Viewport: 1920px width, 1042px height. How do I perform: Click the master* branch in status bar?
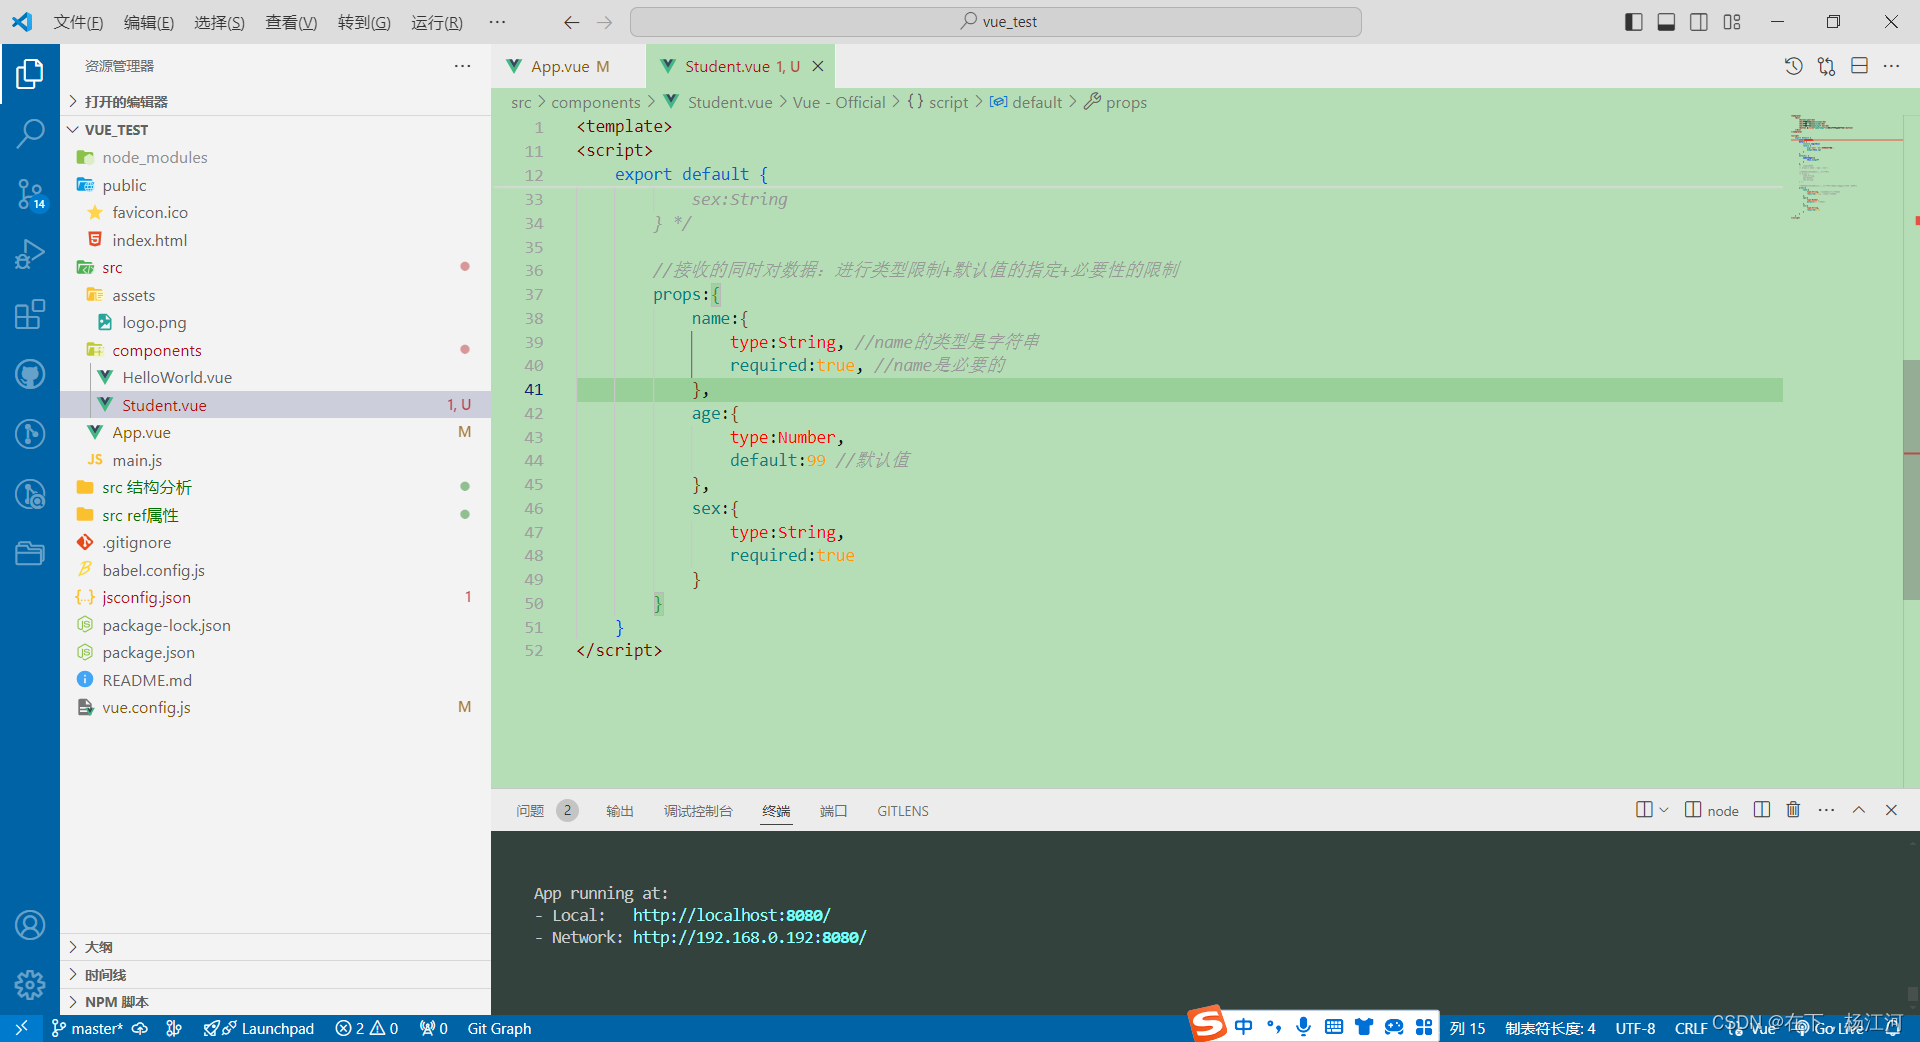[88, 1028]
